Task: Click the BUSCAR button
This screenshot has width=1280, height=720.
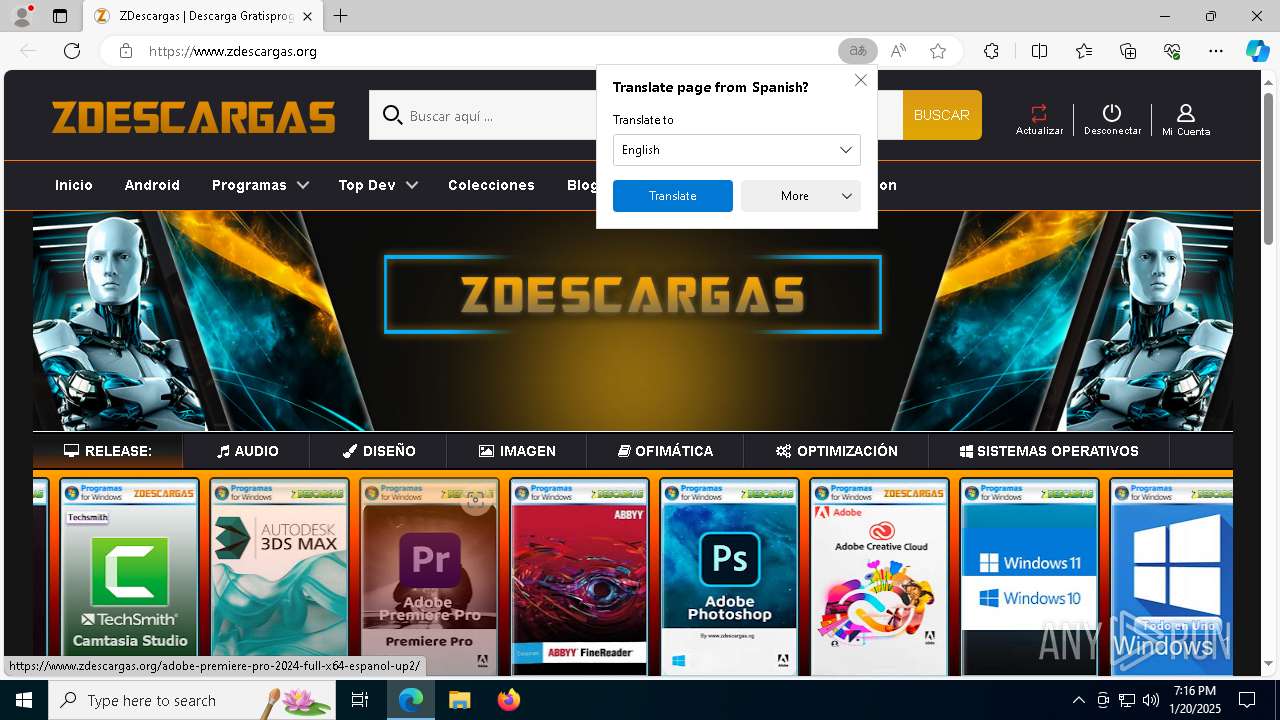Action: [941, 115]
